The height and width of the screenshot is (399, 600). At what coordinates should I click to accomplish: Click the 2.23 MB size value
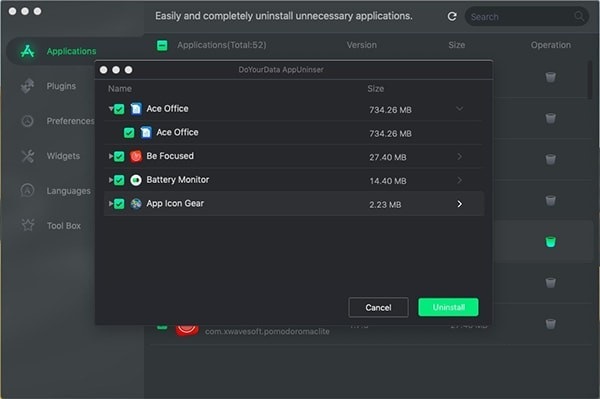click(x=385, y=205)
